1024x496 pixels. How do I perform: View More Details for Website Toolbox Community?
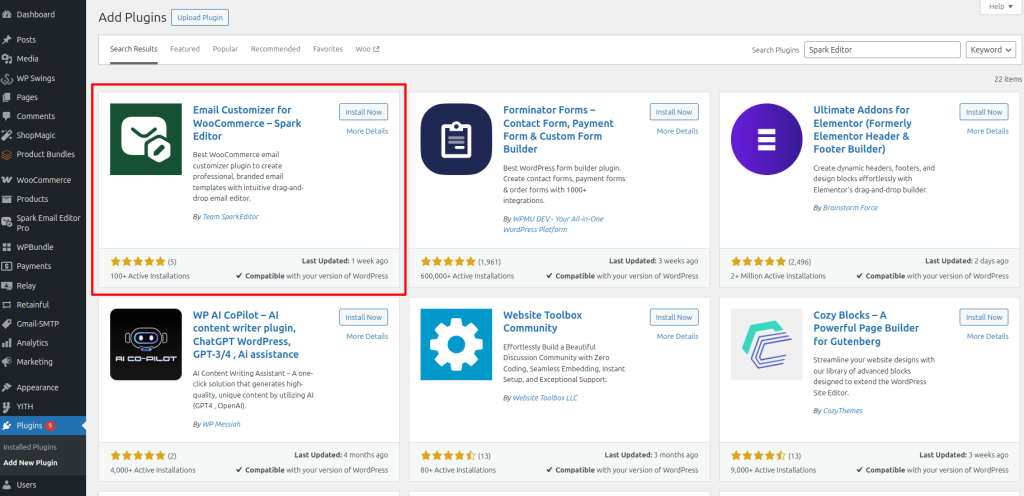click(x=677, y=337)
